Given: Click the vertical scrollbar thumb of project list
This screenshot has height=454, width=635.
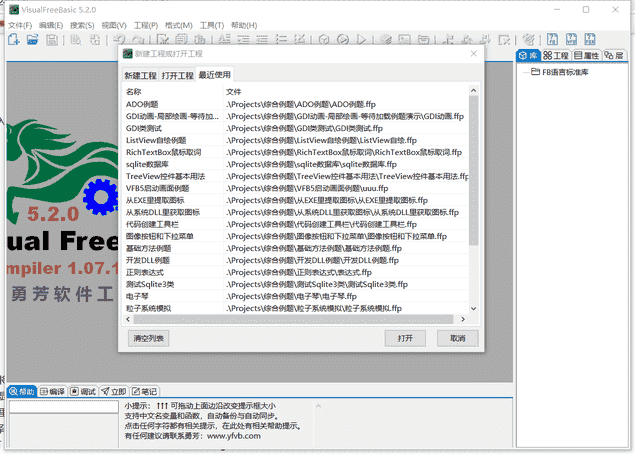Looking at the screenshot, I should pyautogui.click(x=473, y=170).
